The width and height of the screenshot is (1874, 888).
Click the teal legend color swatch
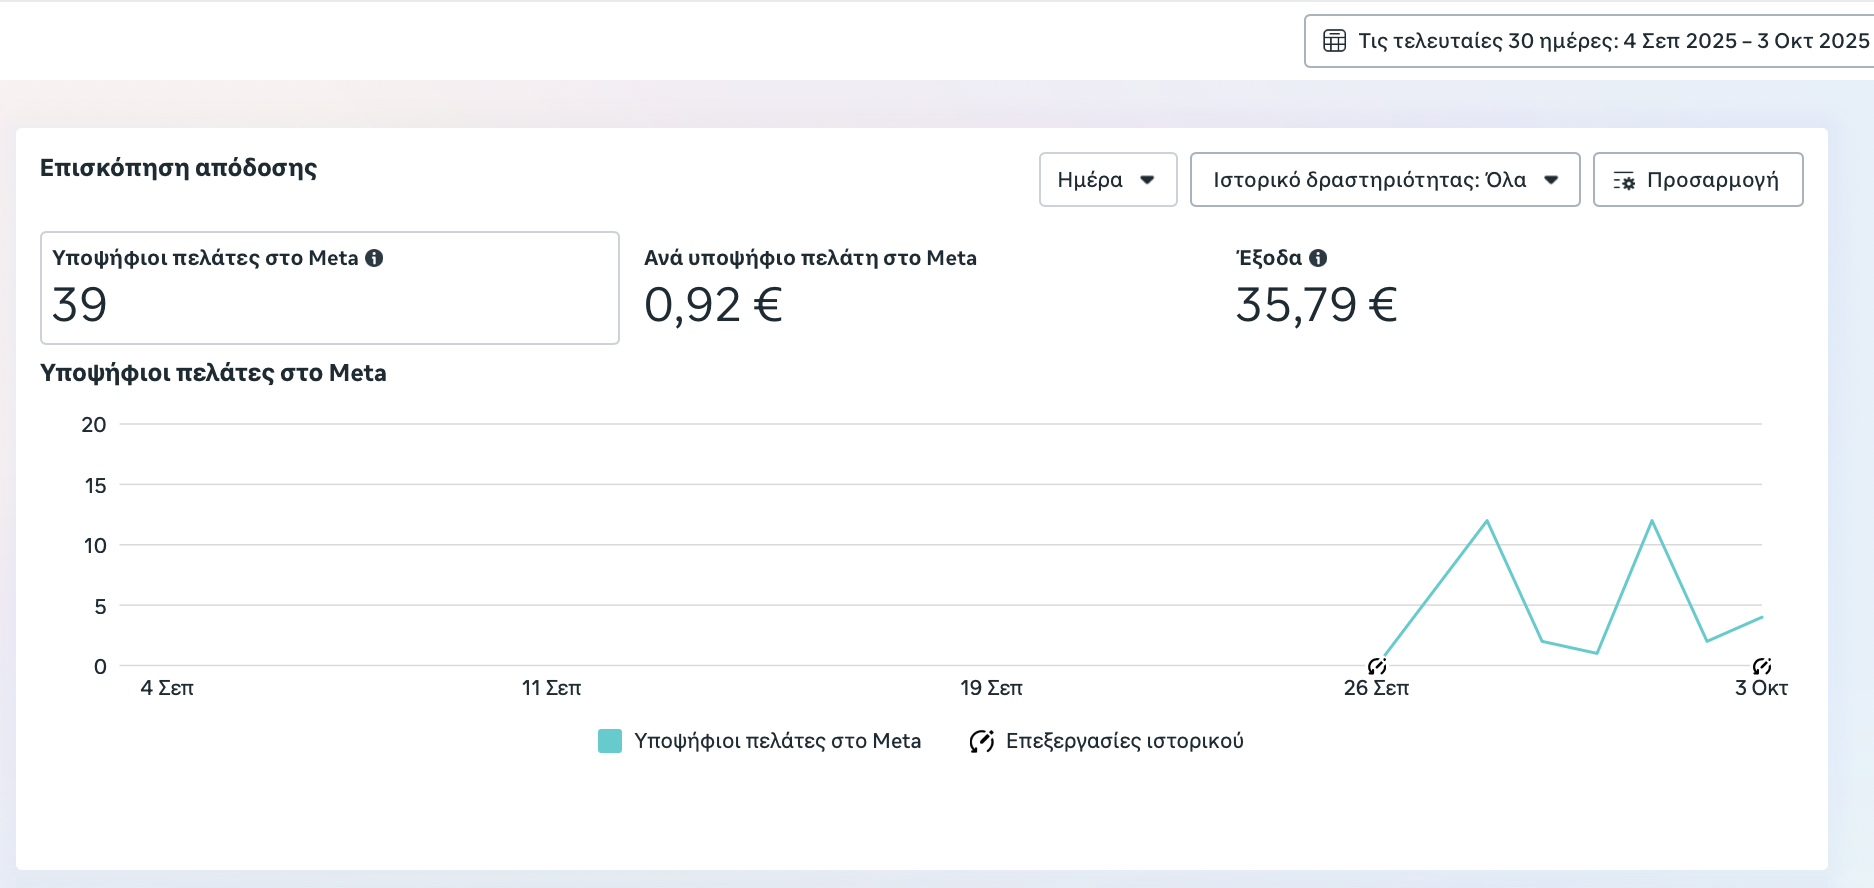[x=610, y=741]
